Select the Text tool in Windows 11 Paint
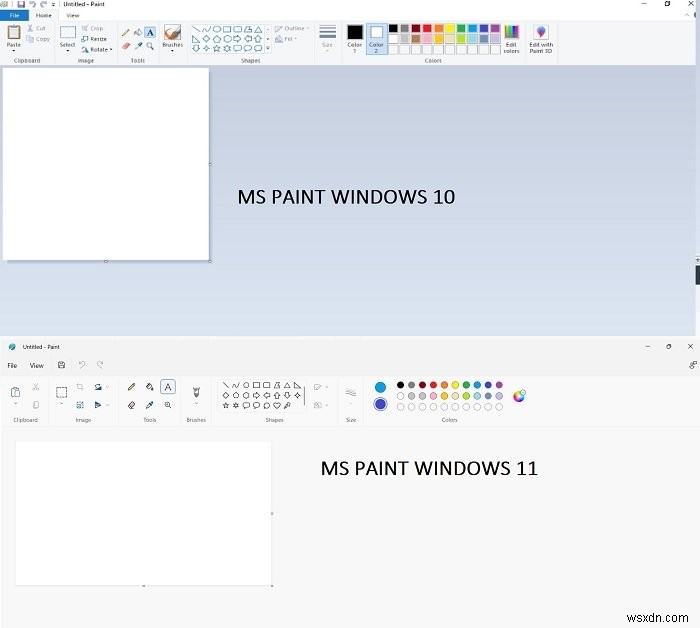This screenshot has width=700, height=628. pyautogui.click(x=168, y=387)
